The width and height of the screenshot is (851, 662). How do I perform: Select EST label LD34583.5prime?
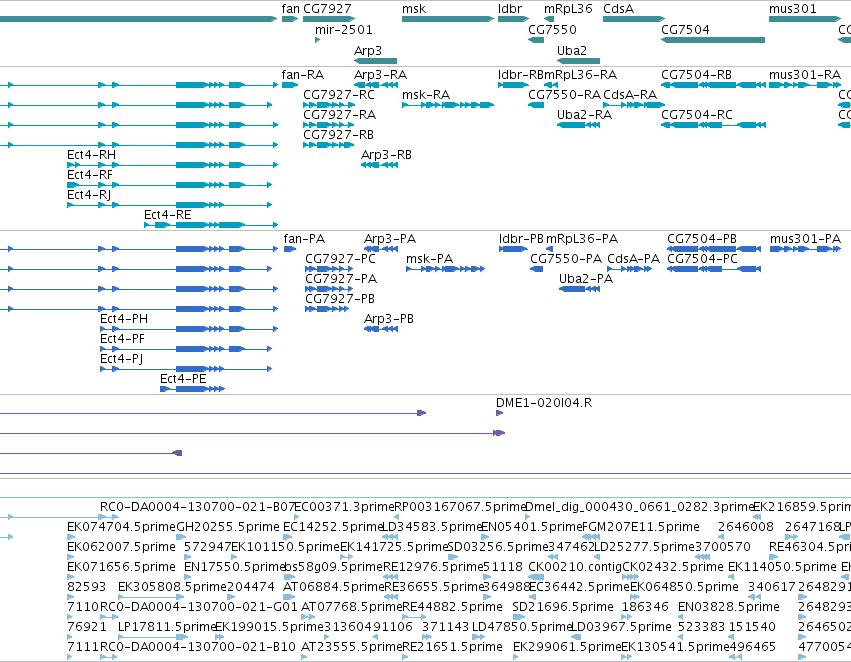(431, 526)
